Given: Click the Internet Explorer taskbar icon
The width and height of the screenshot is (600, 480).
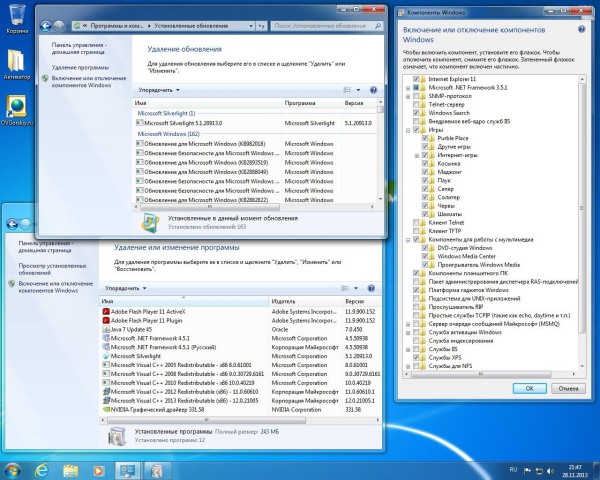Looking at the screenshot, I should click(x=42, y=468).
